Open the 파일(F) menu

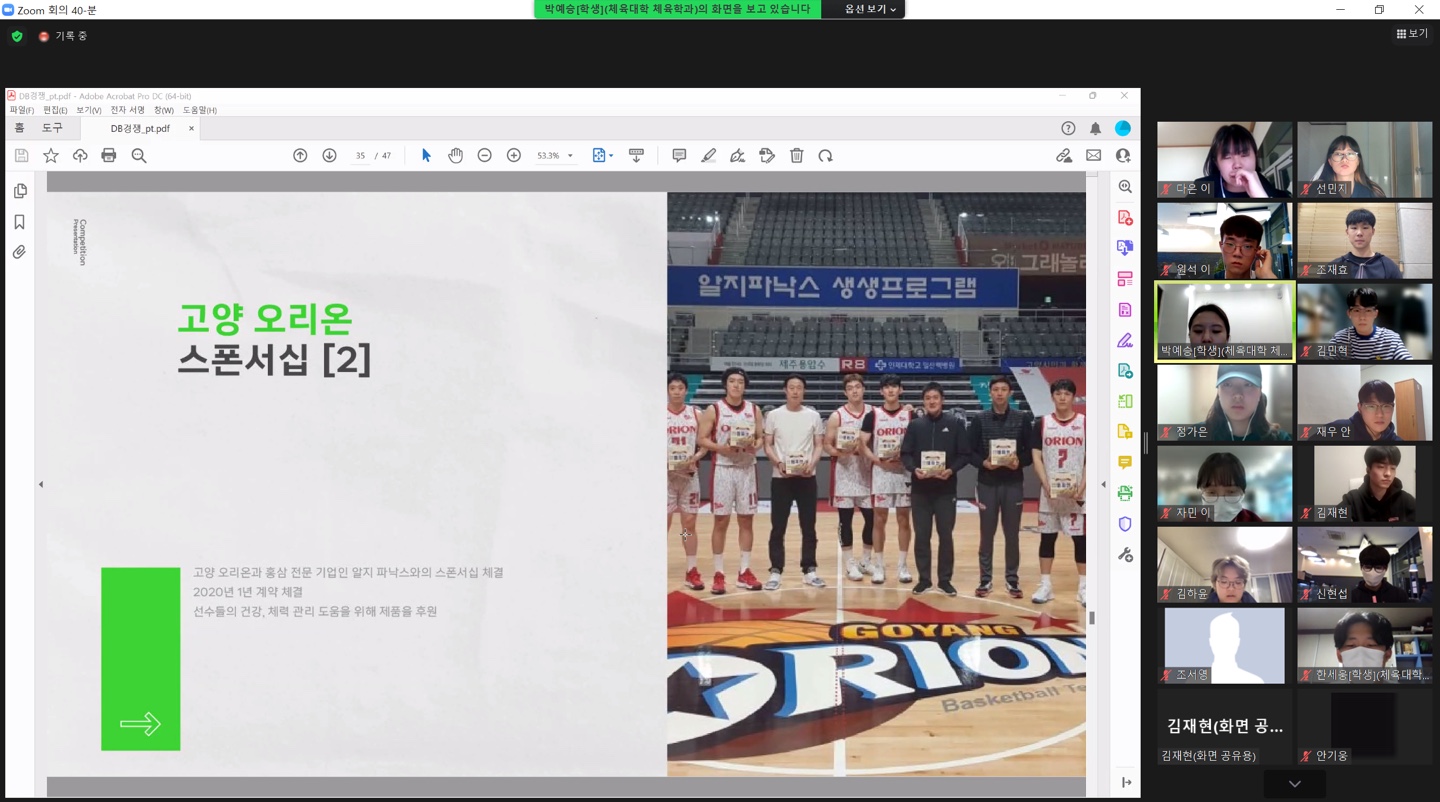pyautogui.click(x=21, y=110)
